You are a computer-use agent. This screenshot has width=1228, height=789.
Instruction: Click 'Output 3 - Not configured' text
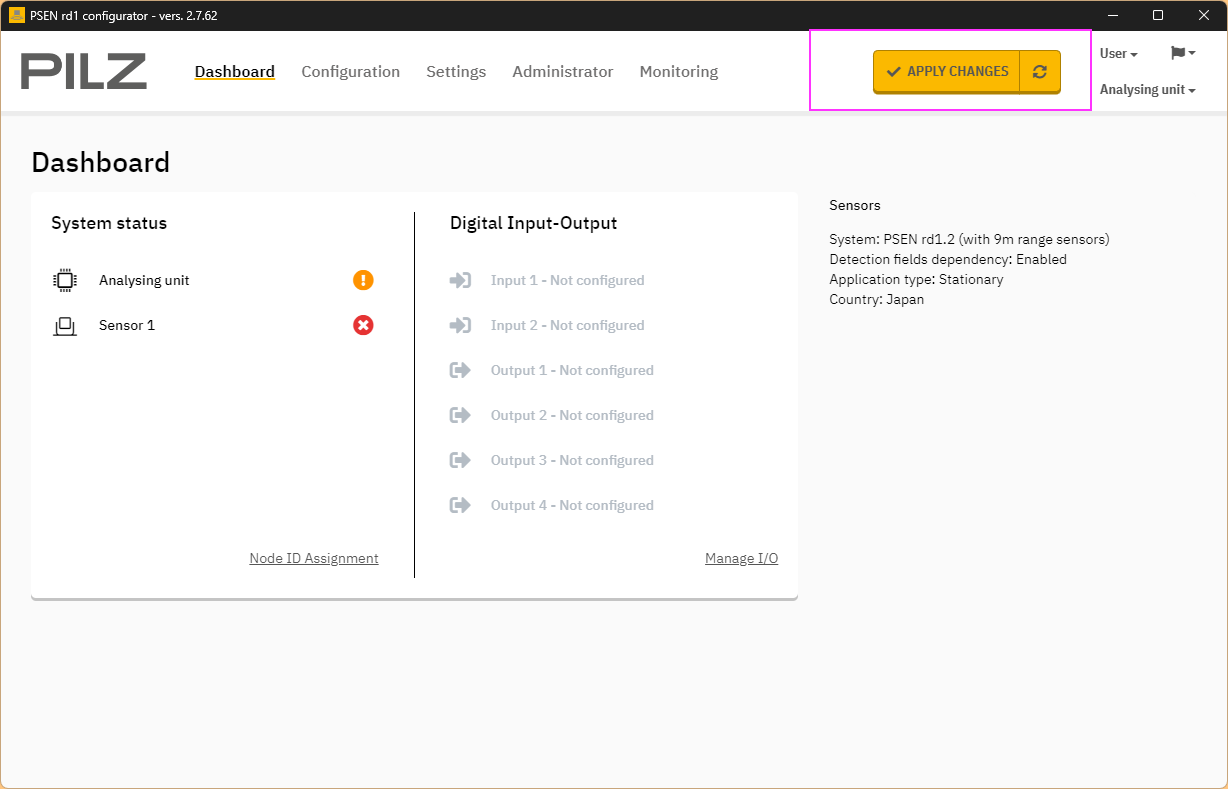pyautogui.click(x=572, y=460)
